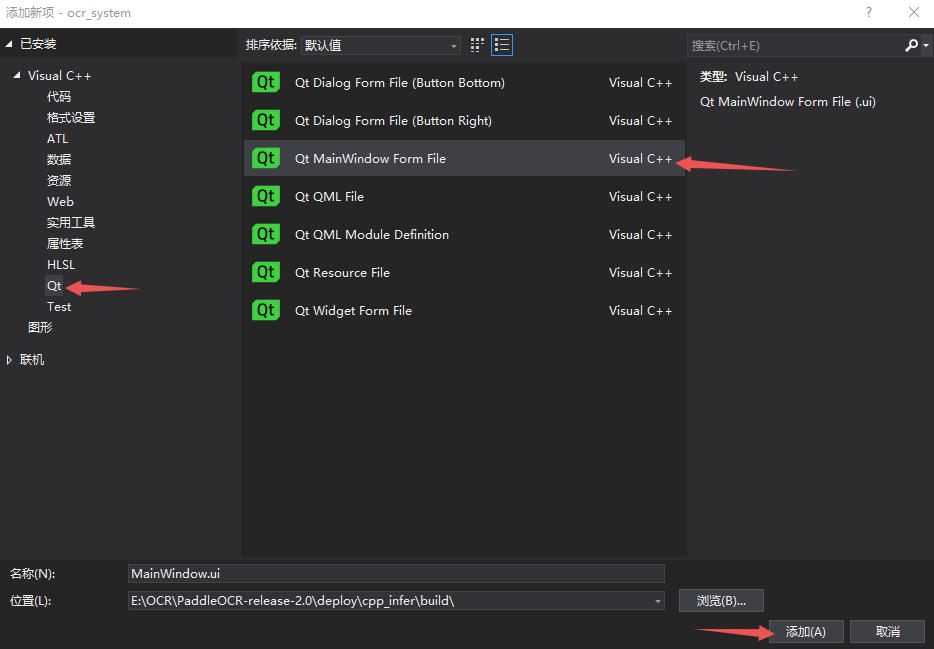Choose Qt Dialog Form File (Button Right)

tap(464, 120)
